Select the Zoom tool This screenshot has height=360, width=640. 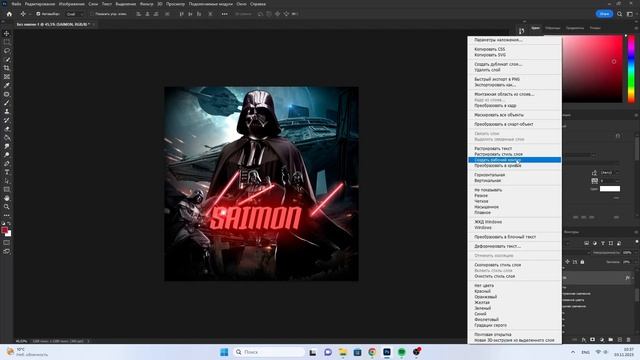(x=7, y=207)
